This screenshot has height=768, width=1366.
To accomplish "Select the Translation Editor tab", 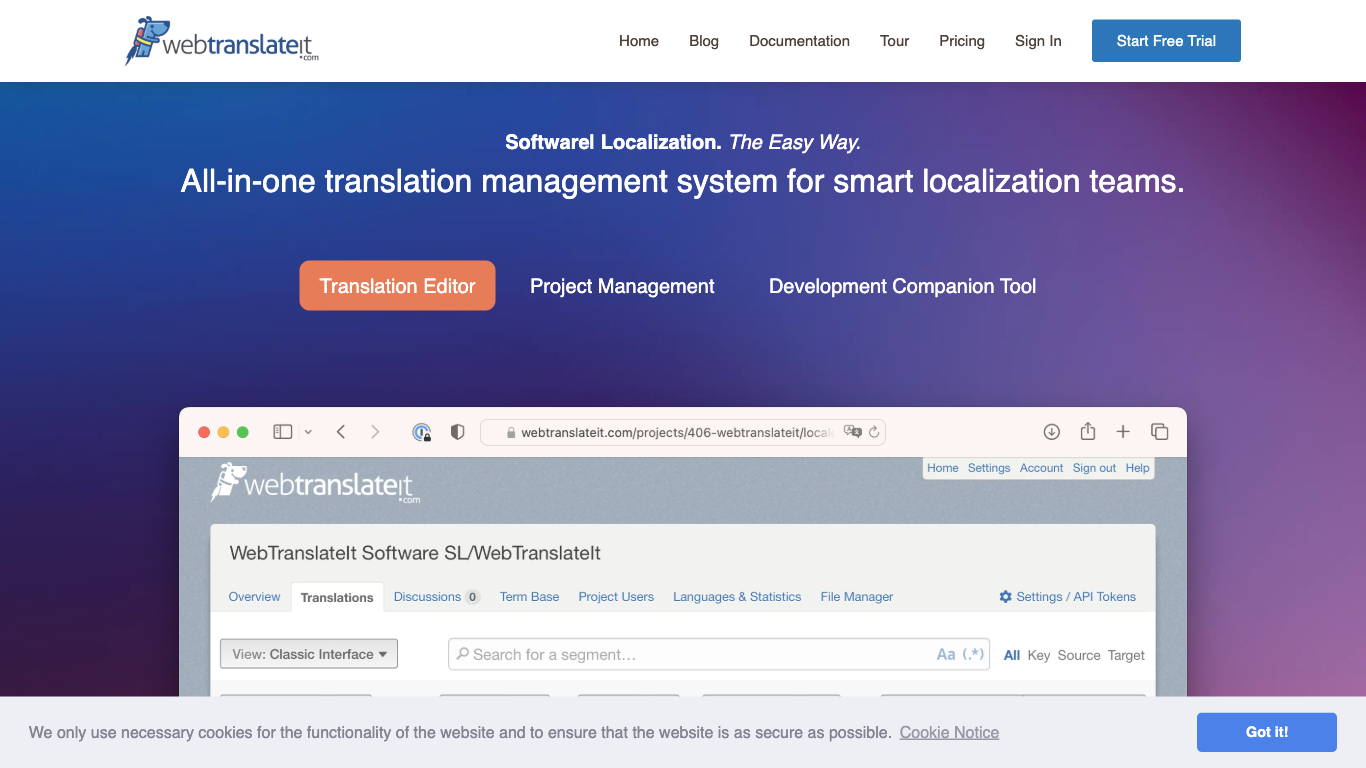I will click(397, 286).
